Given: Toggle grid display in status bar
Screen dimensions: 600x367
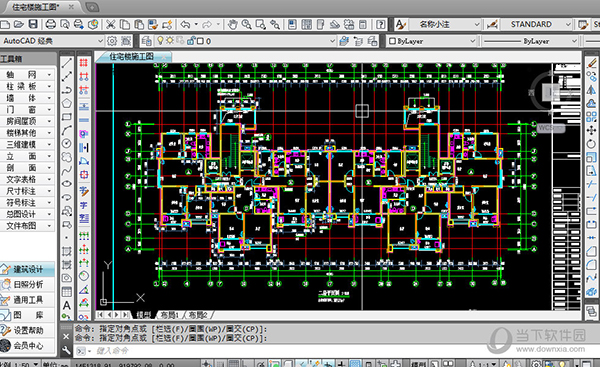Looking at the screenshot, I should click(x=233, y=364).
